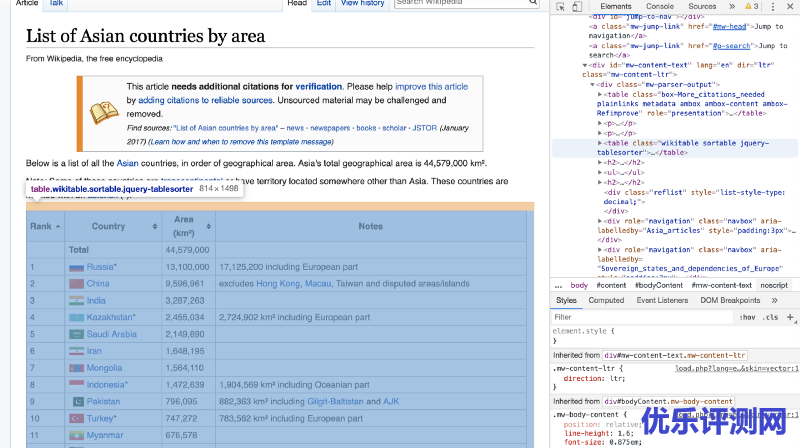Image resolution: width=800 pixels, height=448 pixels.
Task: Open the Elements tab
Action: click(x=616, y=7)
